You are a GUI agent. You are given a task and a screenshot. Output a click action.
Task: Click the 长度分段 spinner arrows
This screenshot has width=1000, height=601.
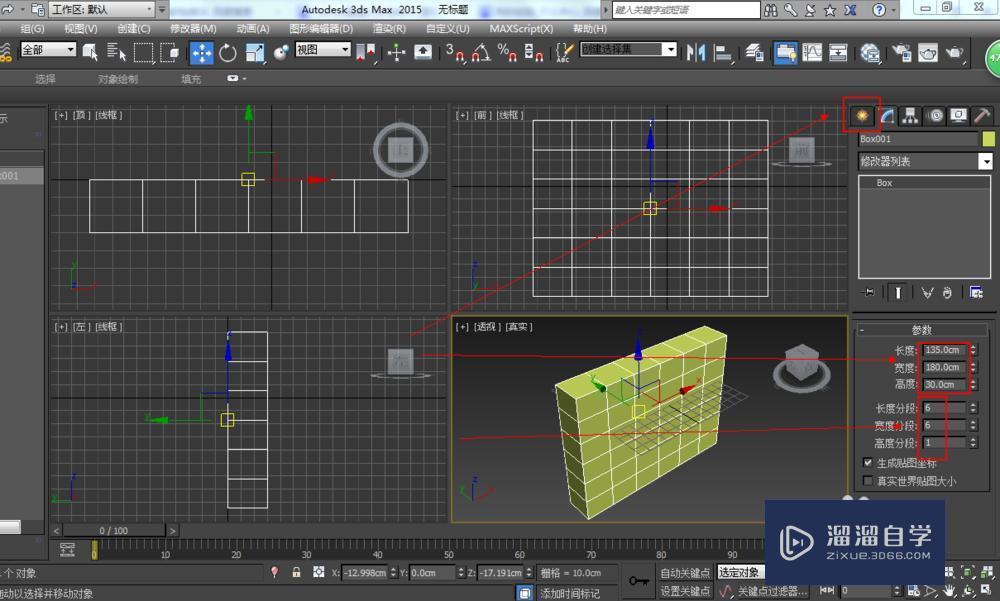point(973,407)
